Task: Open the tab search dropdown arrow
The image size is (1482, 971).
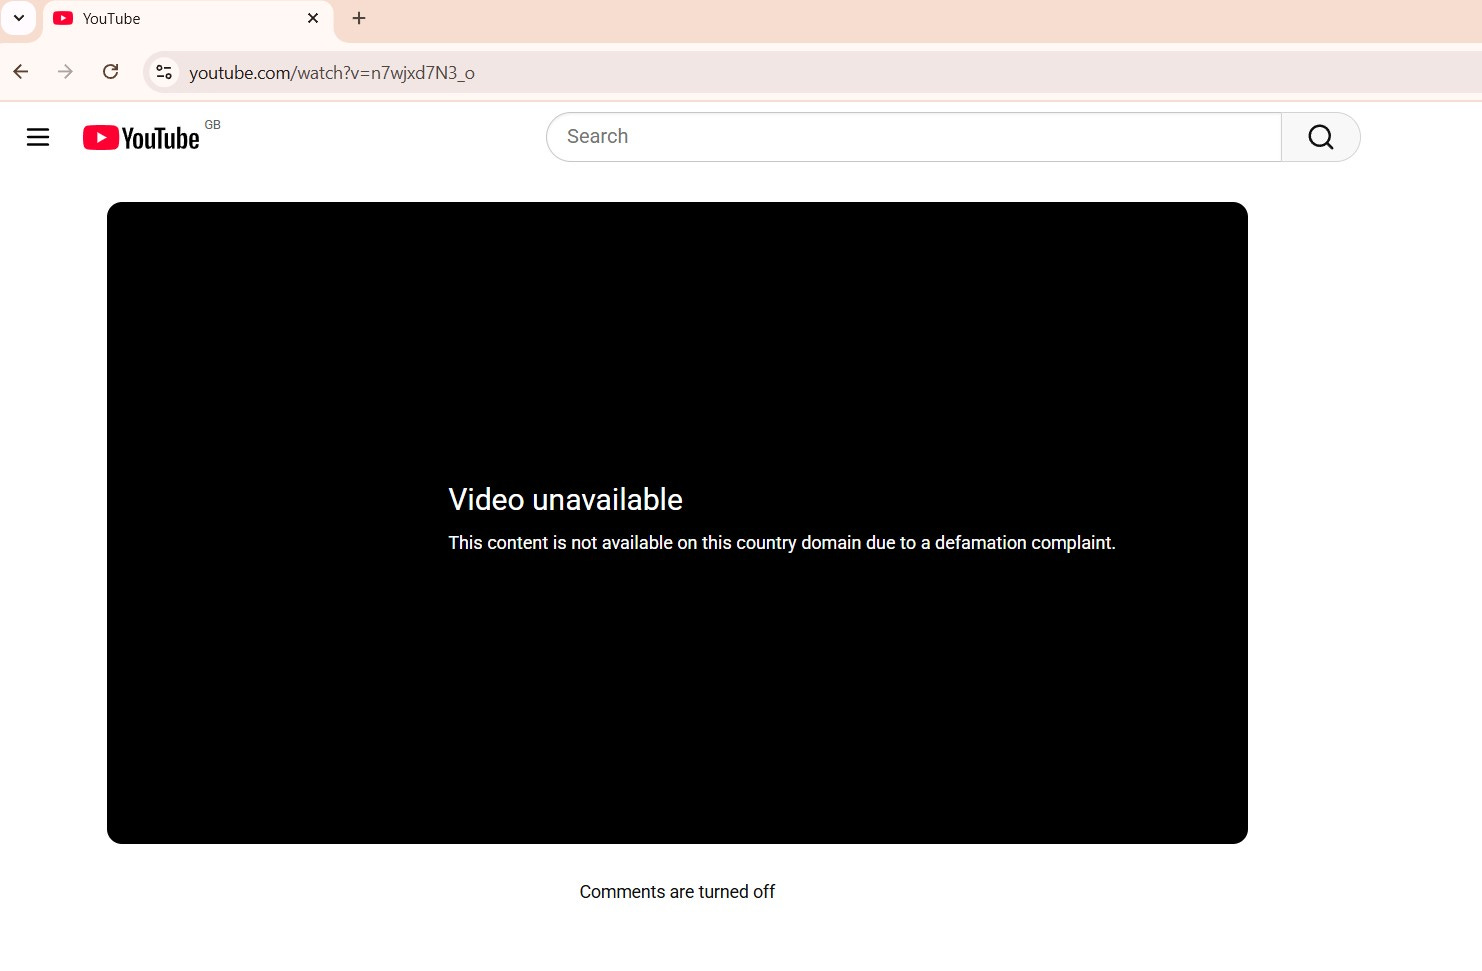Action: click(18, 18)
